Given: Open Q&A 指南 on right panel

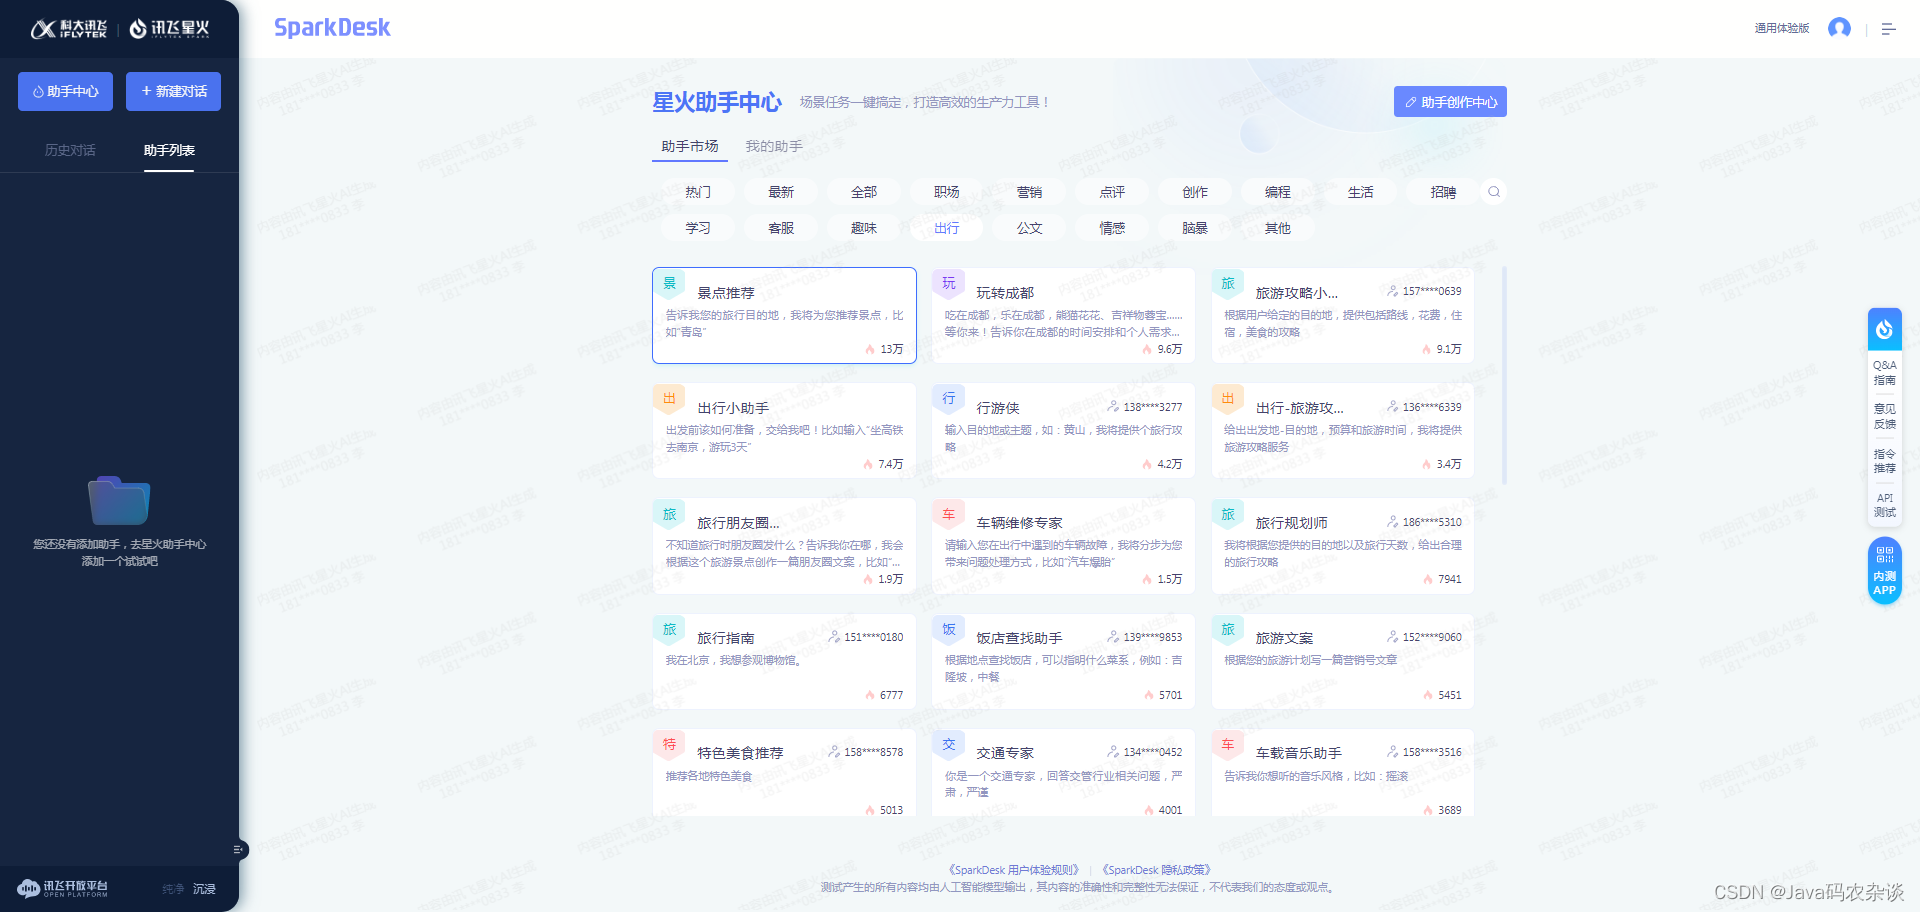Looking at the screenshot, I should tap(1885, 373).
